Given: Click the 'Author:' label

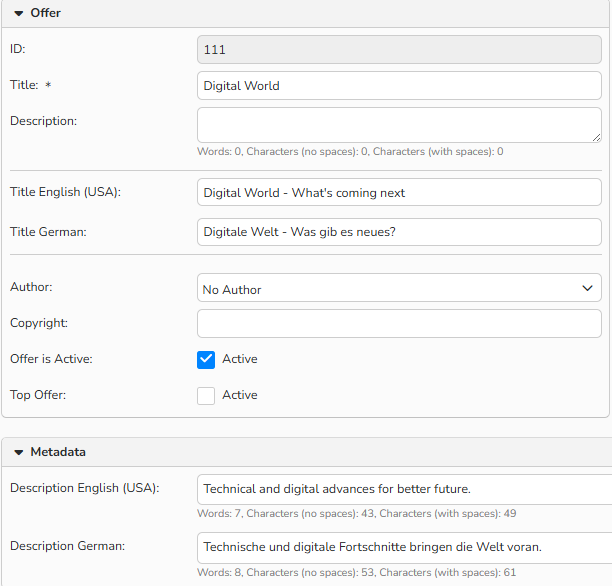Looking at the screenshot, I should click(x=31, y=287).
